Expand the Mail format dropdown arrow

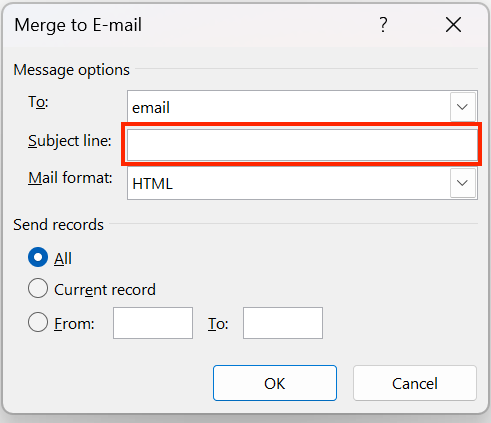(463, 183)
